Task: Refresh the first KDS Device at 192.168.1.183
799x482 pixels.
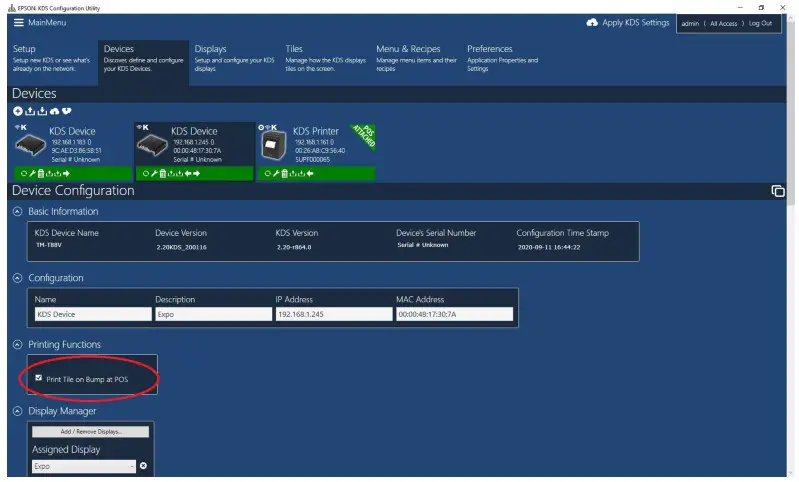Action: tap(24, 173)
